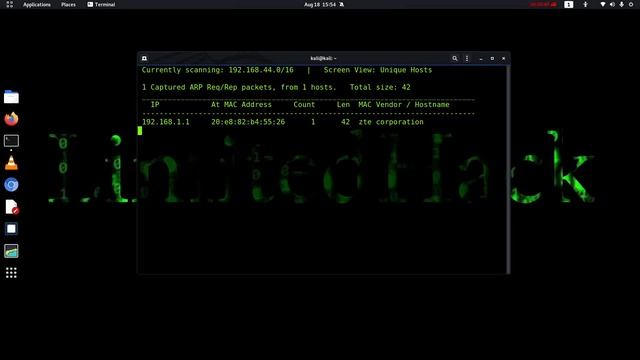Click the search icon in terminal header
This screenshot has height=360, width=640.
pyautogui.click(x=455, y=58)
